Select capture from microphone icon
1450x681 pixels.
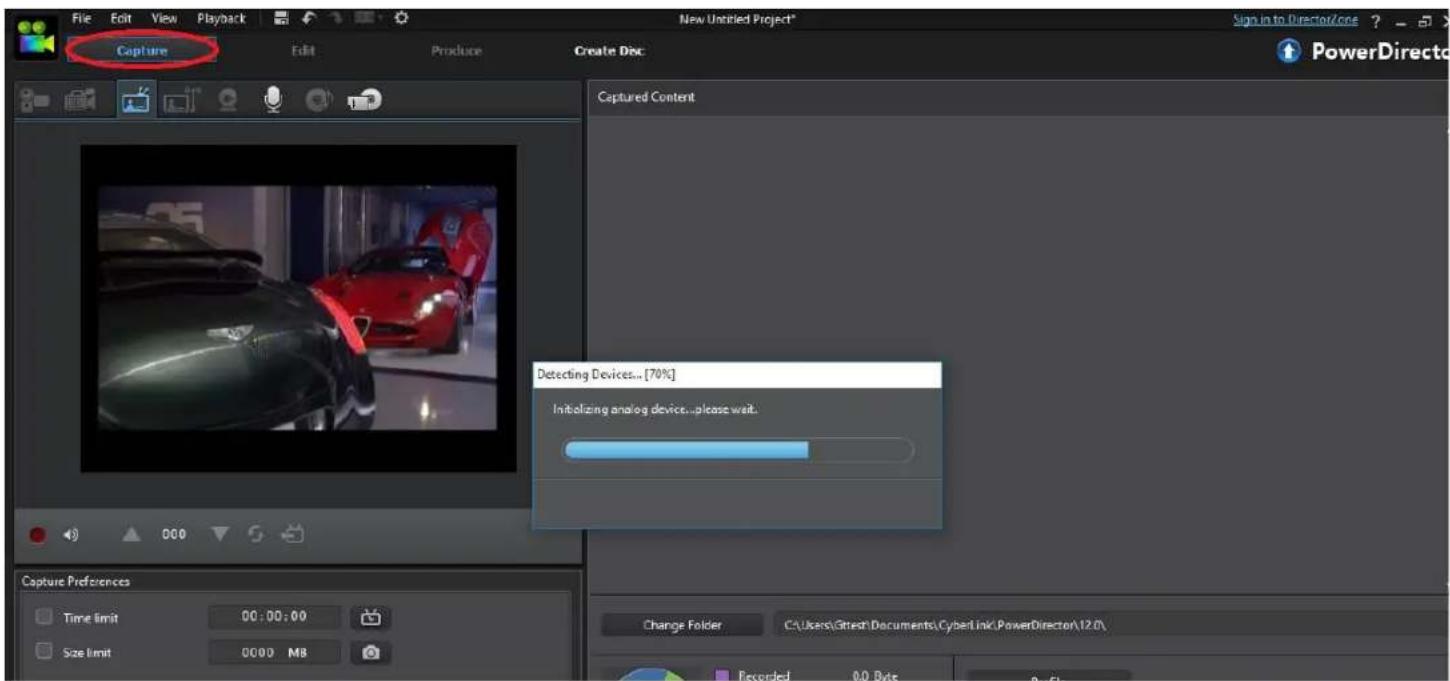pyautogui.click(x=274, y=99)
